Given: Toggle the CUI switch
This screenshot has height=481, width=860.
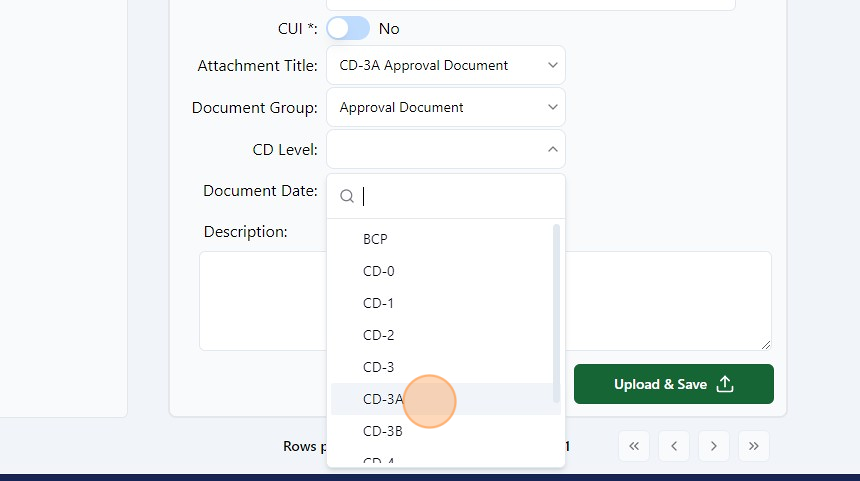Looking at the screenshot, I should tap(347, 28).
